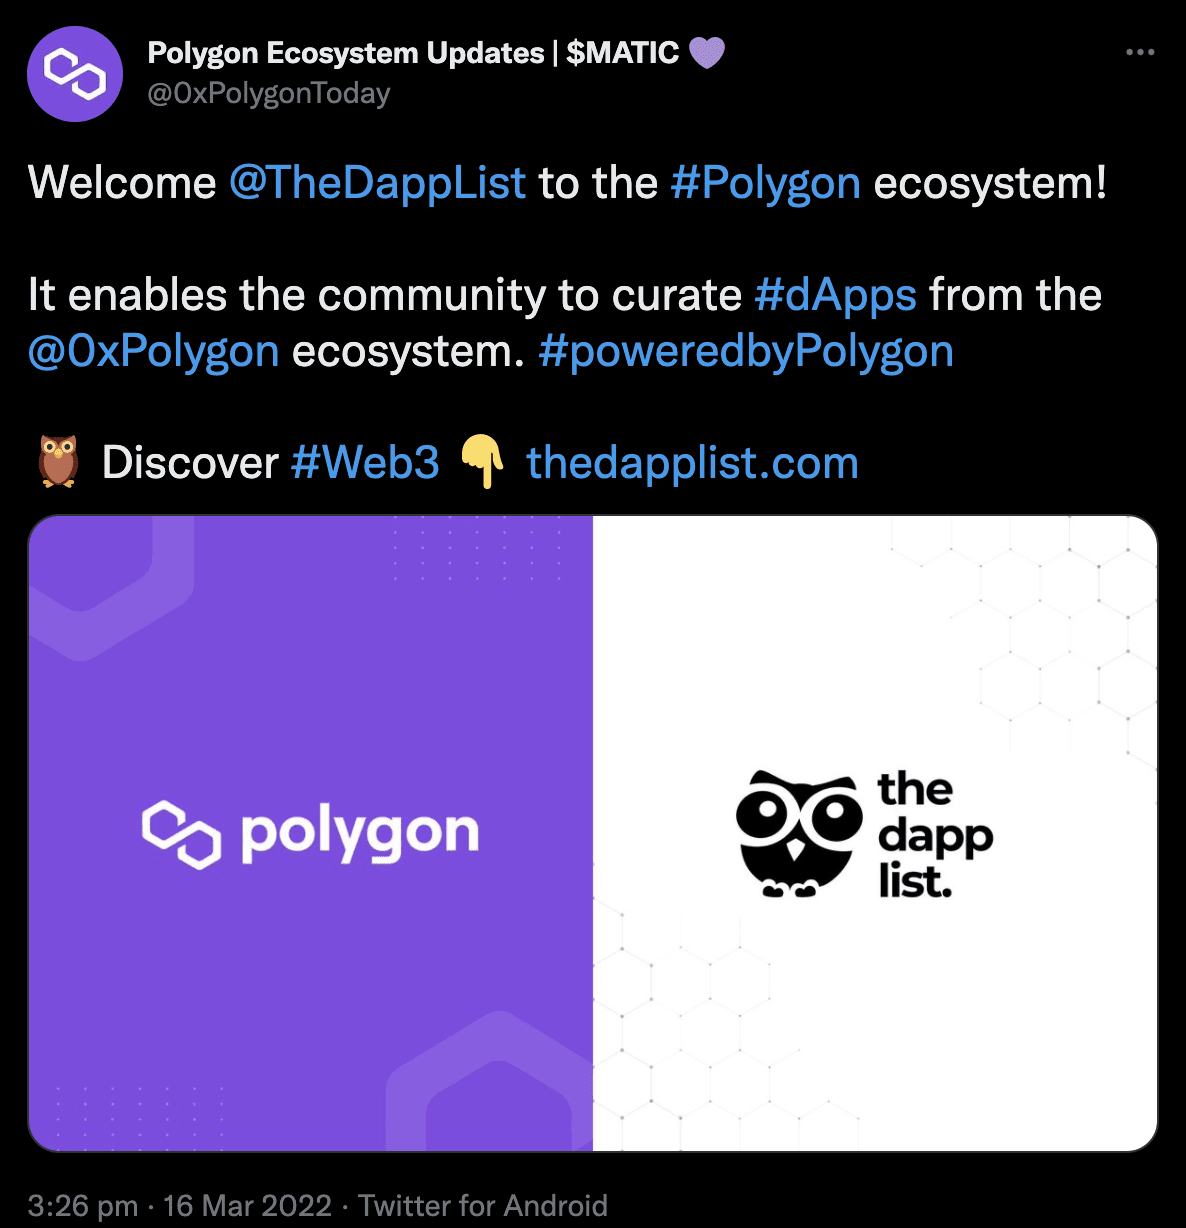Click 'the dapp list.' text in image
The image size is (1186, 1228).
935,835
